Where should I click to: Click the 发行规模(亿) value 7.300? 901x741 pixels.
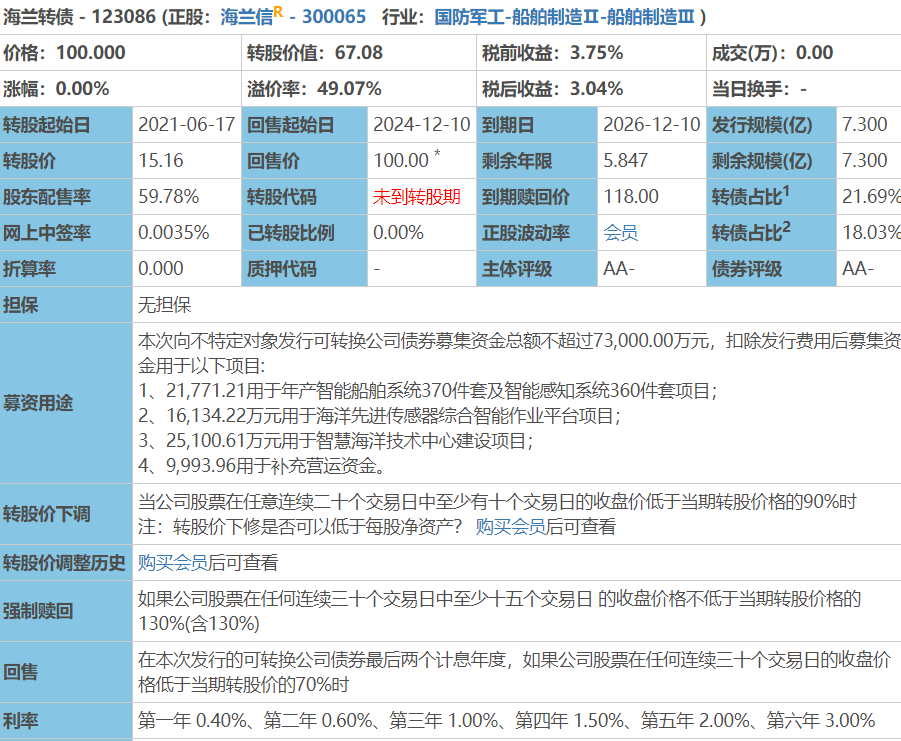[x=865, y=125]
